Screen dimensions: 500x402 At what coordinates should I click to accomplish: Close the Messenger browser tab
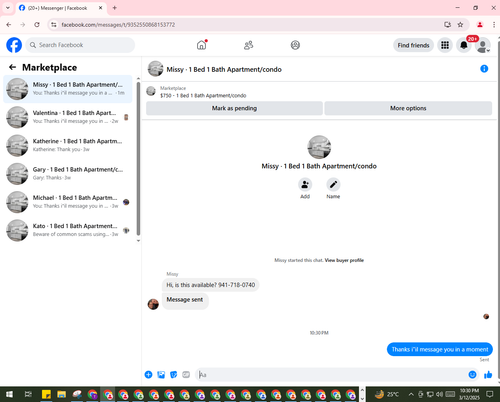[x=100, y=8]
